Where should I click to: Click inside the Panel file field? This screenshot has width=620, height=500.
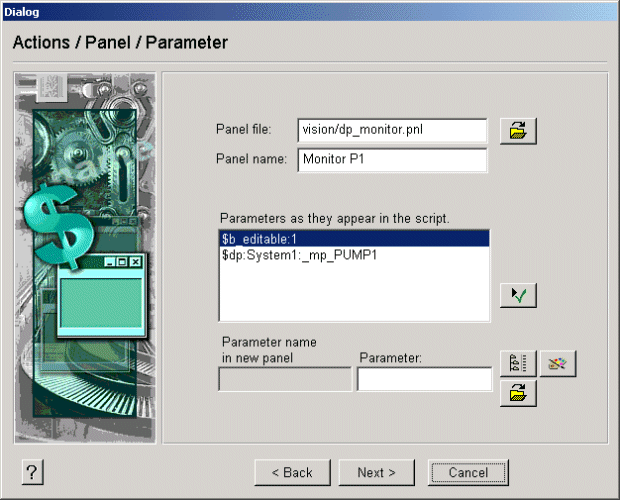click(392, 130)
